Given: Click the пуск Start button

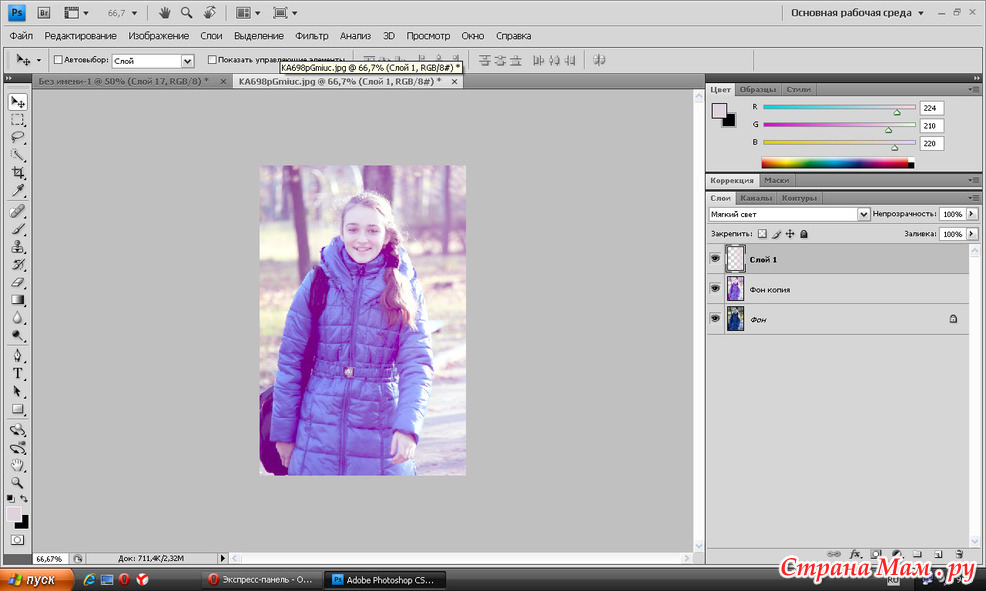Looking at the screenshot, I should click(x=36, y=580).
